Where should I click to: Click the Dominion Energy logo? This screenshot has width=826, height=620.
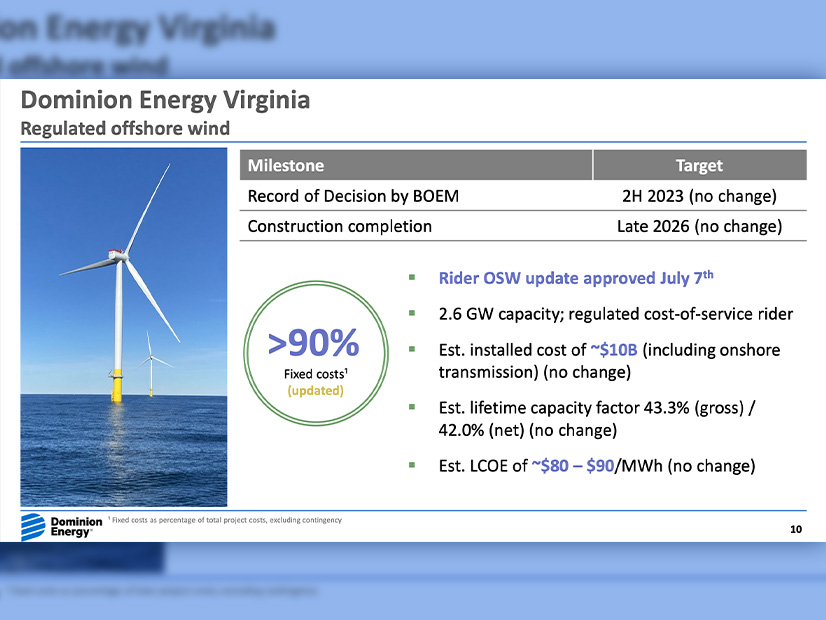coord(61,526)
